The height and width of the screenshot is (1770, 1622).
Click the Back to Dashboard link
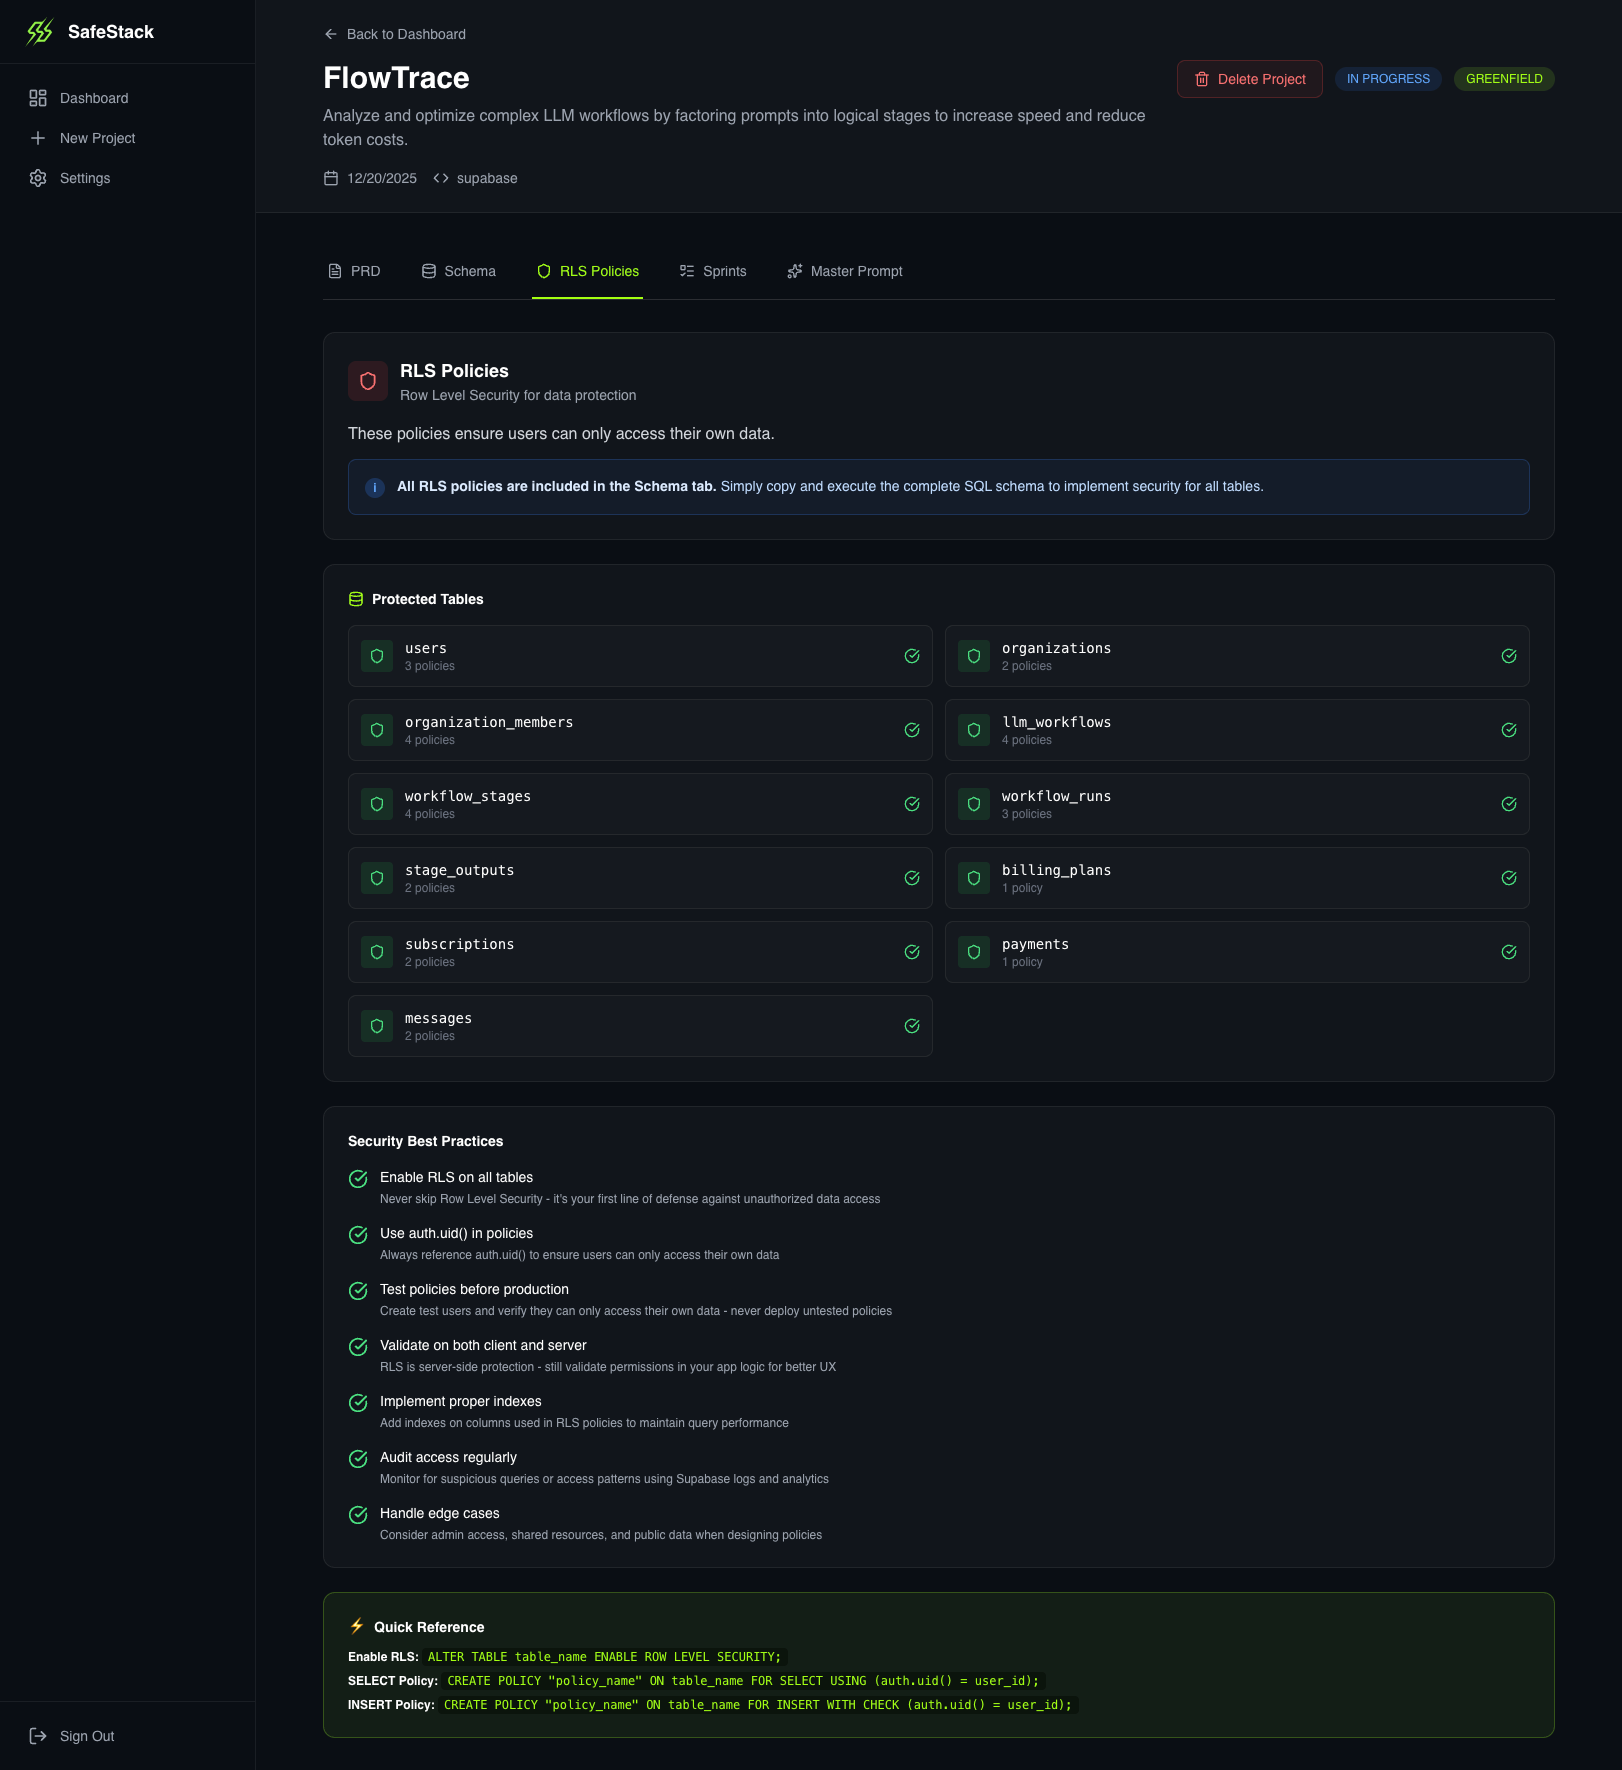point(396,33)
